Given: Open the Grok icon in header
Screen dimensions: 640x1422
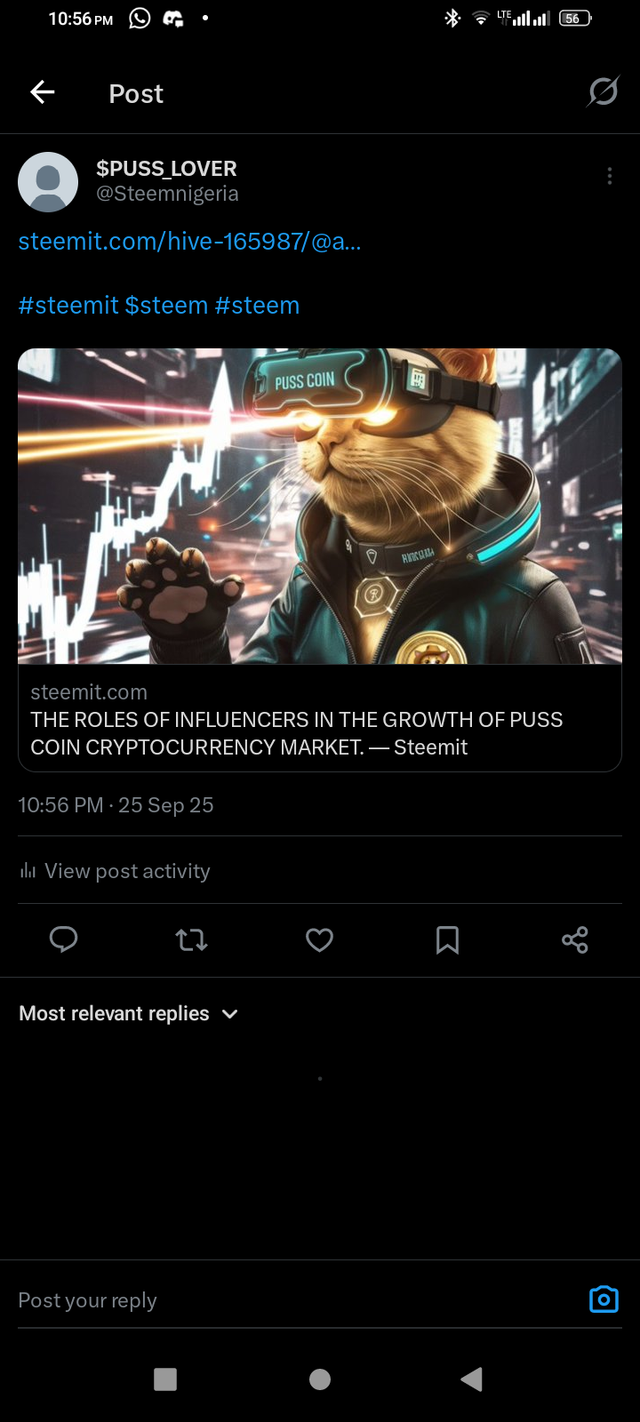Looking at the screenshot, I should pos(602,93).
